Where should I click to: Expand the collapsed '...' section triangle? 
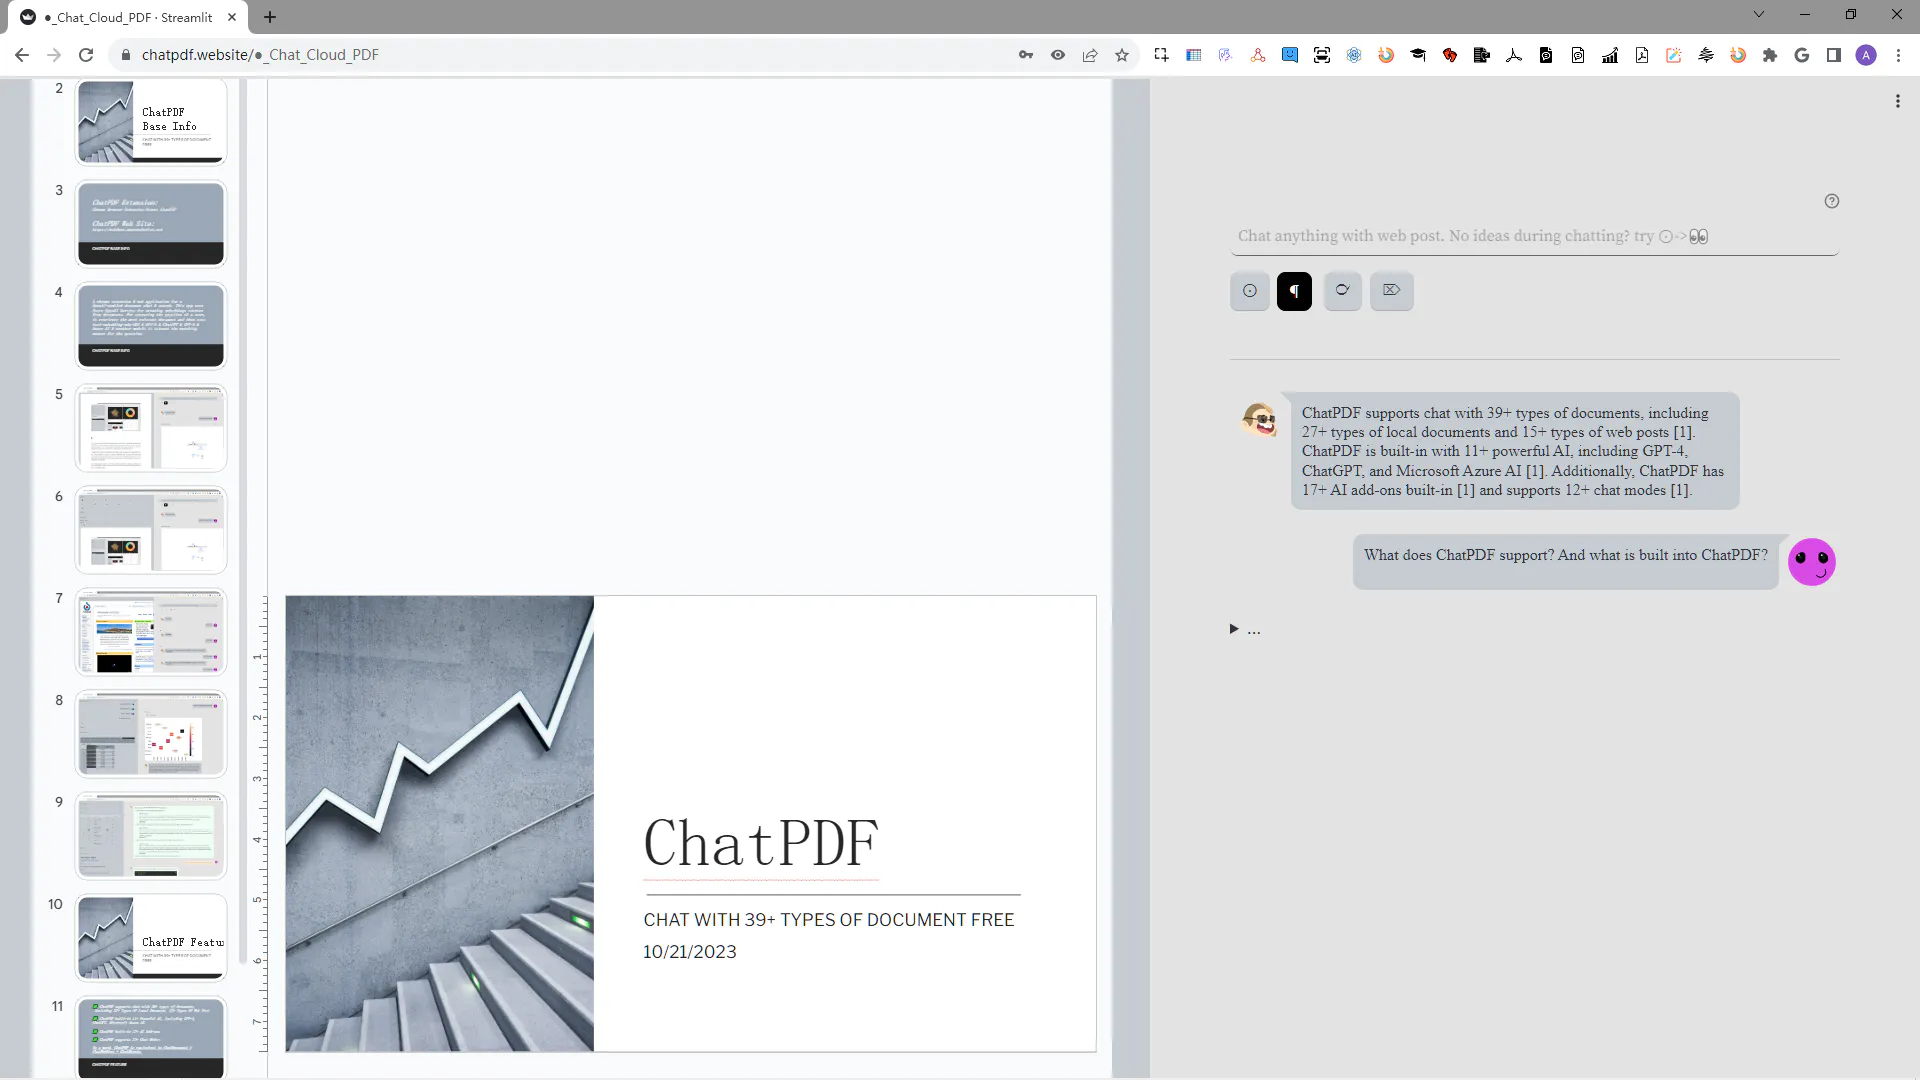click(1234, 629)
